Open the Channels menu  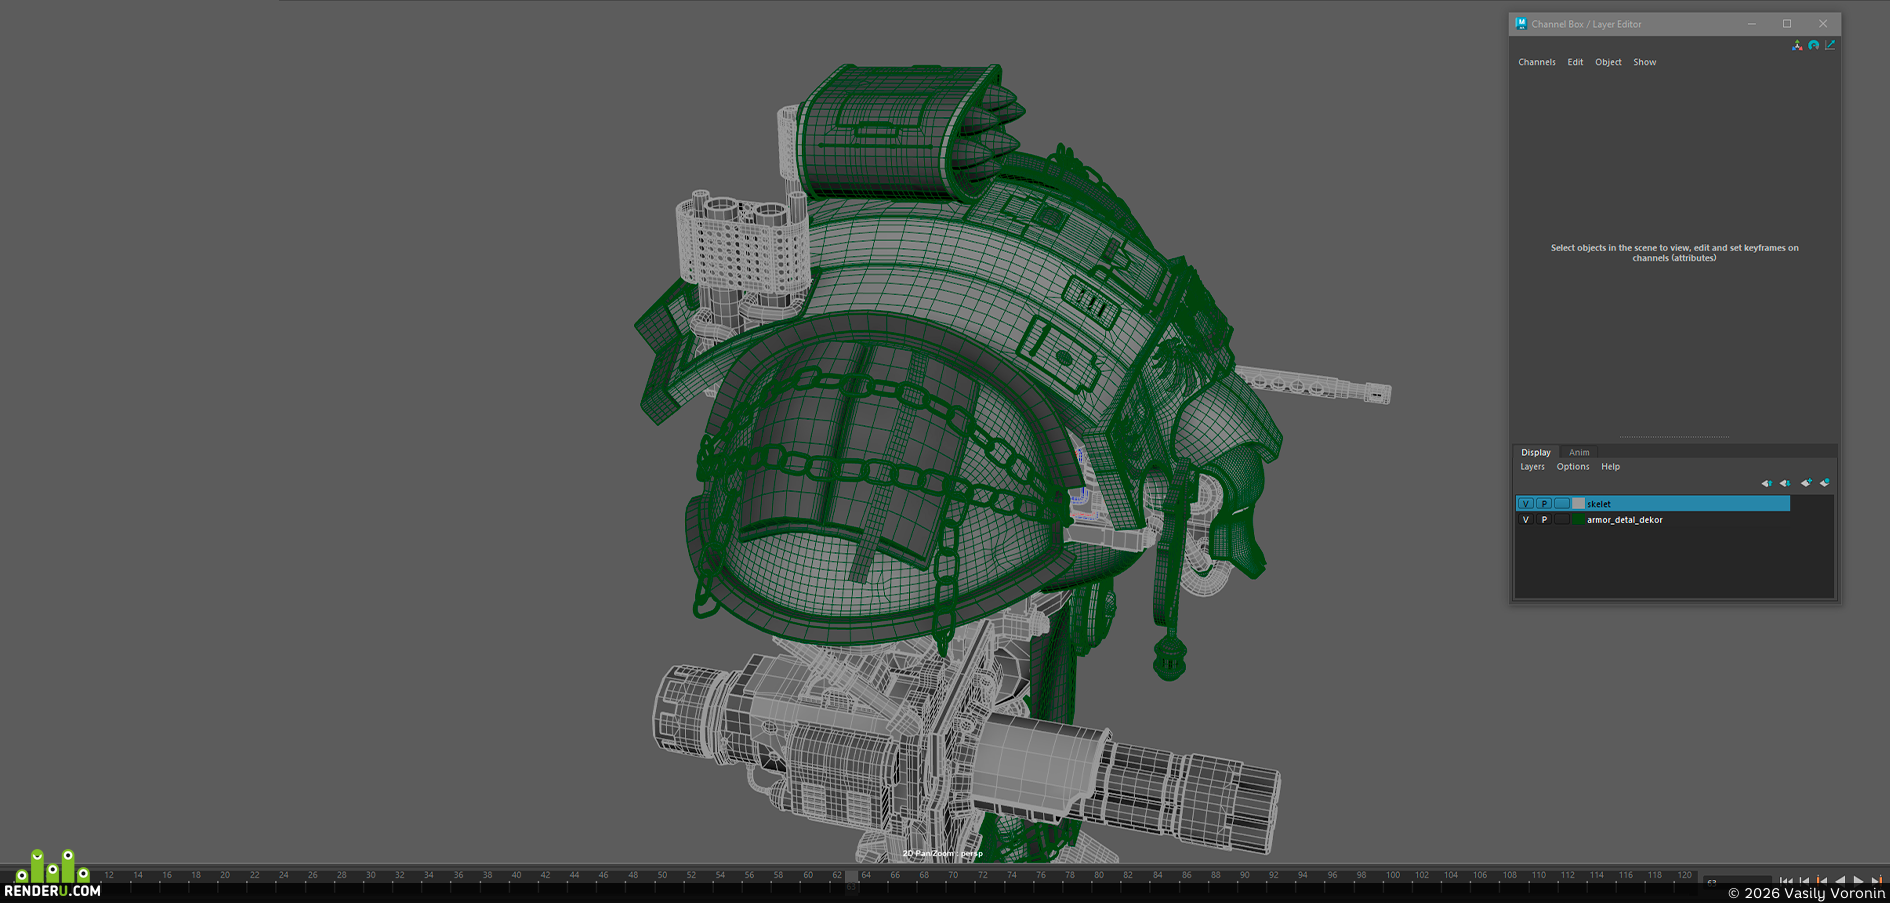pyautogui.click(x=1537, y=62)
